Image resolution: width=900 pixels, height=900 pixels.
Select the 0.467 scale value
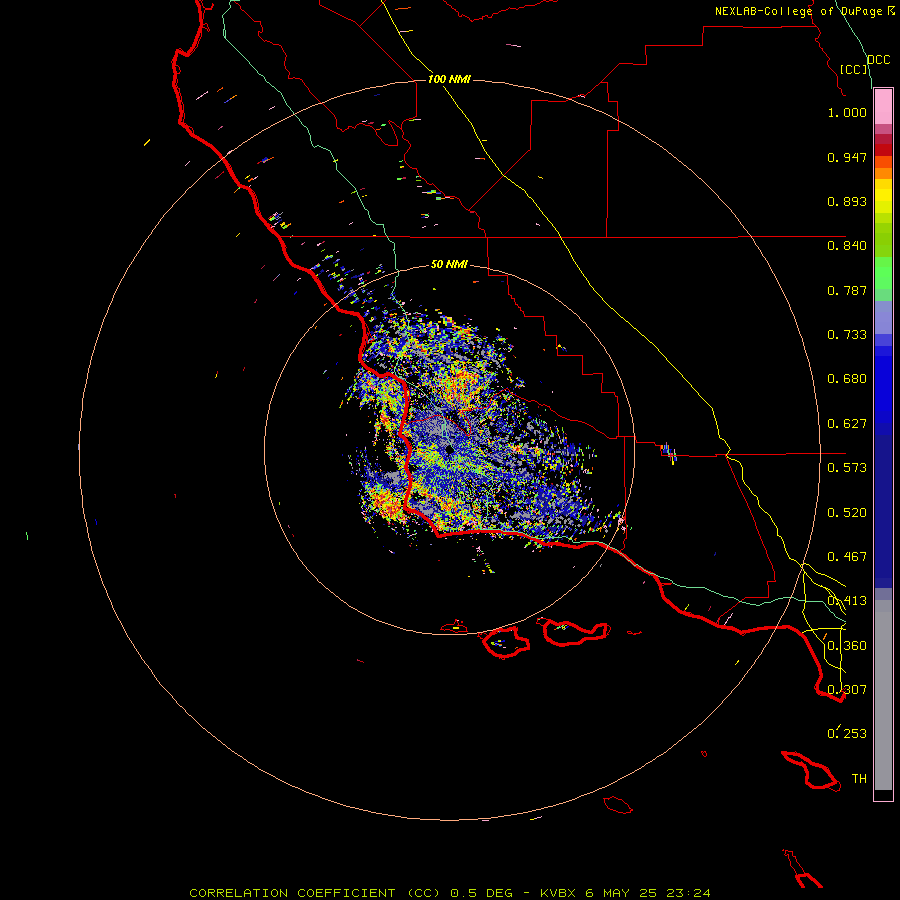point(847,557)
